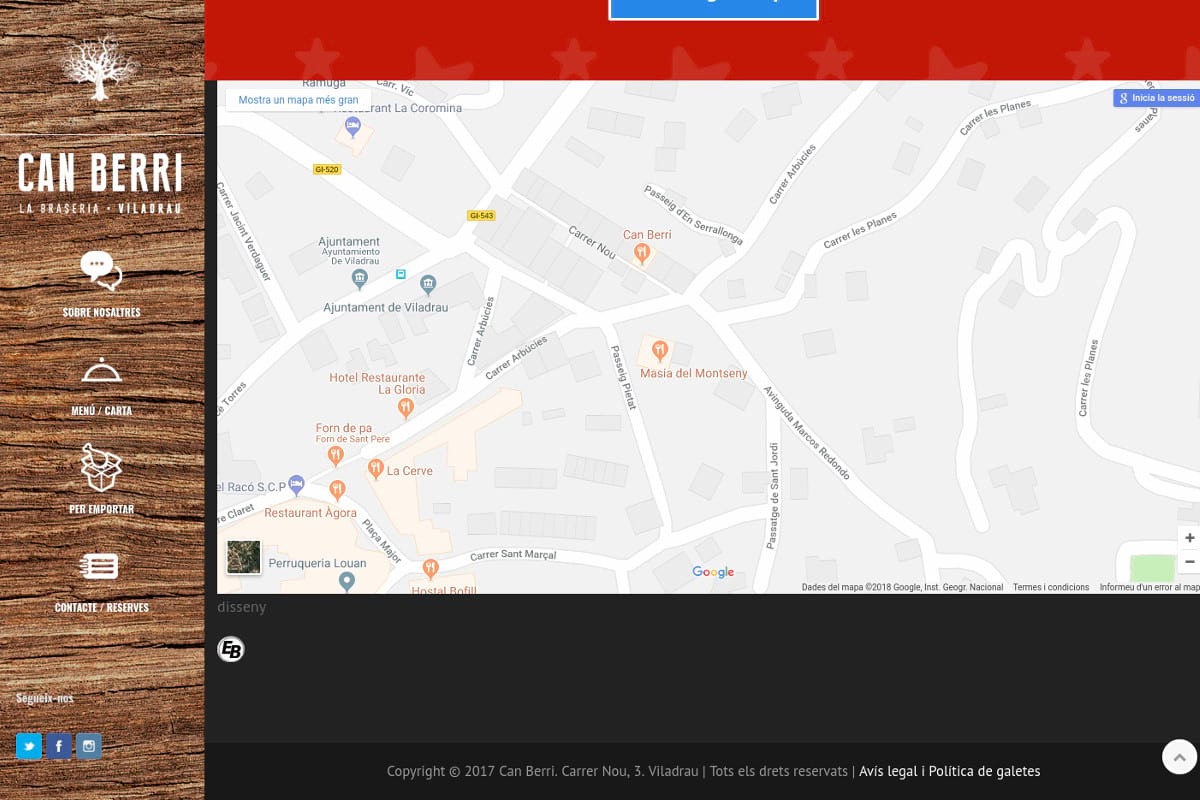Click 'Informeu d'un error al mapa'
The width and height of the screenshot is (1200, 800).
click(x=1149, y=587)
